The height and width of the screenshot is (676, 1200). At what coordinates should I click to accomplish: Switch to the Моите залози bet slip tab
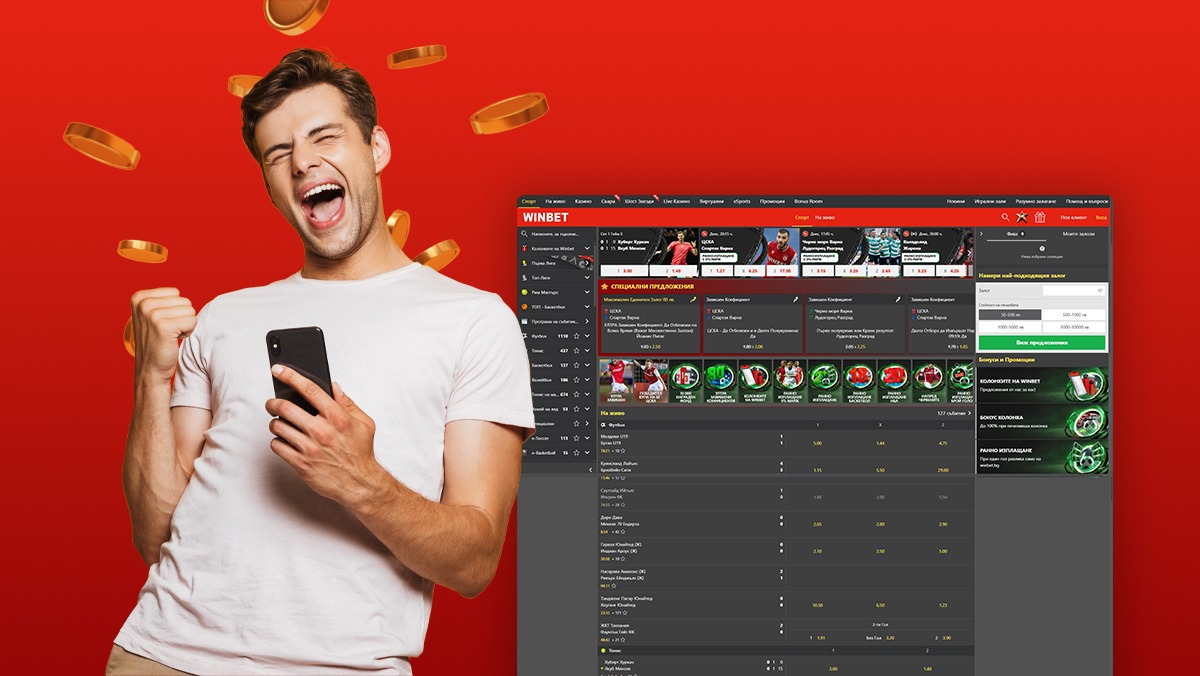tap(1079, 233)
